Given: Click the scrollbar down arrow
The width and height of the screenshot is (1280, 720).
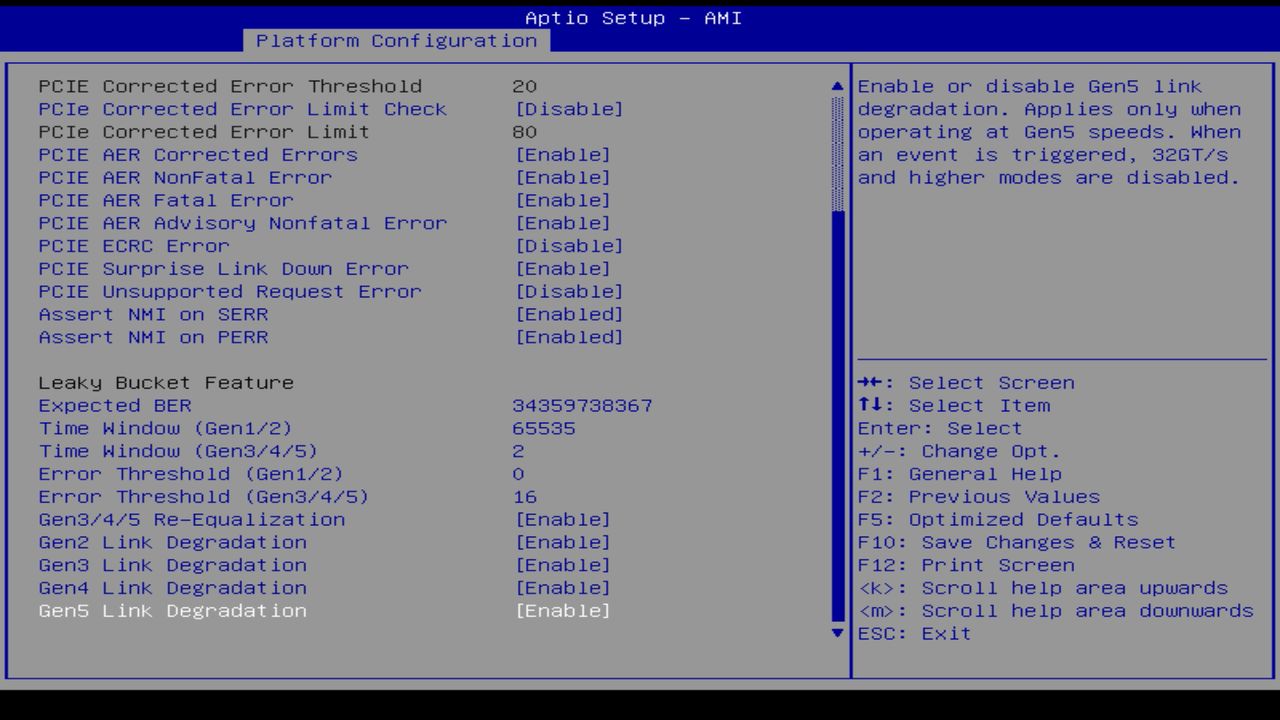Looking at the screenshot, I should coord(836,633).
